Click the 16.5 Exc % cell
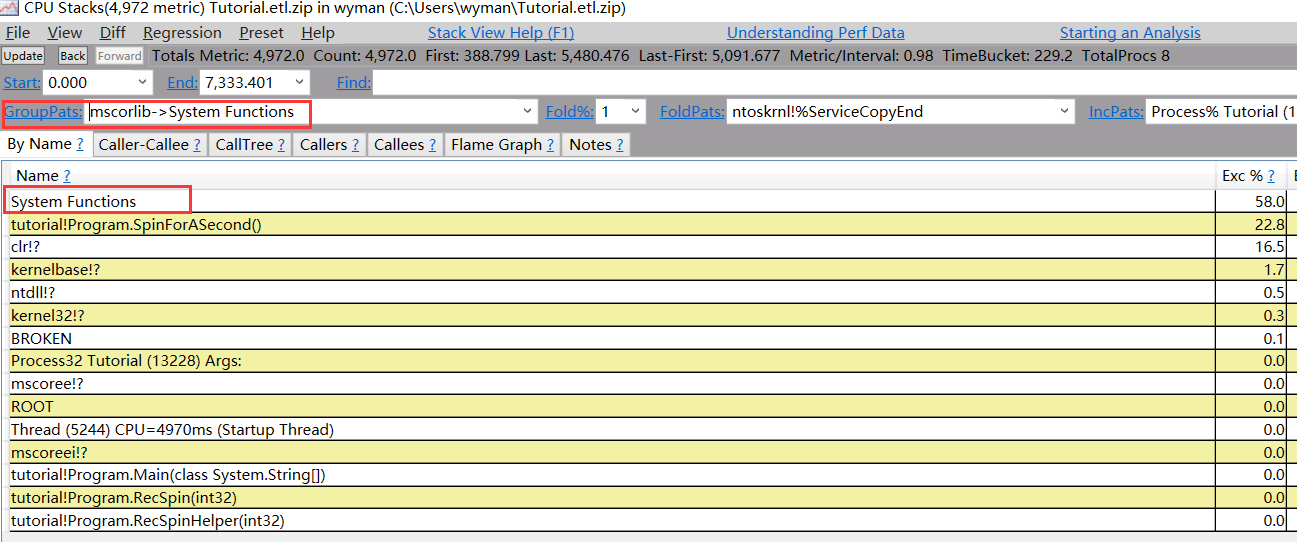The image size is (1297, 542). pos(1252,247)
